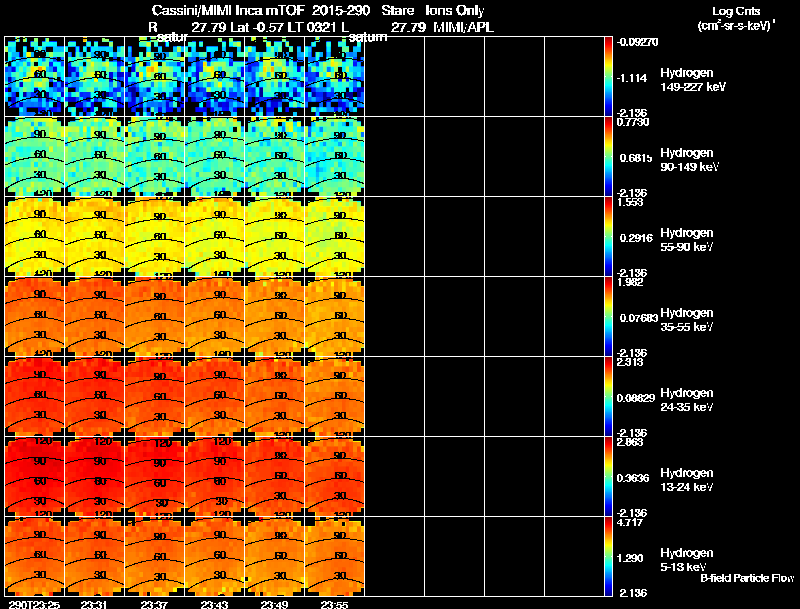The height and width of the screenshot is (609, 800).
Task: Click the 23:43 time label
Action: click(x=214, y=604)
